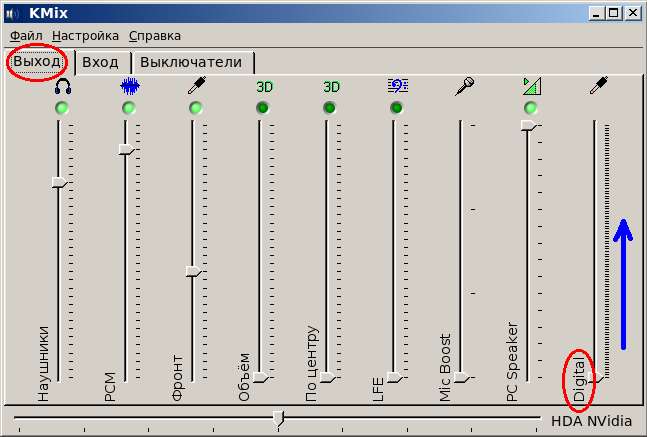Click the LFE bass clef icon
Image resolution: width=647 pixels, height=437 pixels.
coord(397,86)
